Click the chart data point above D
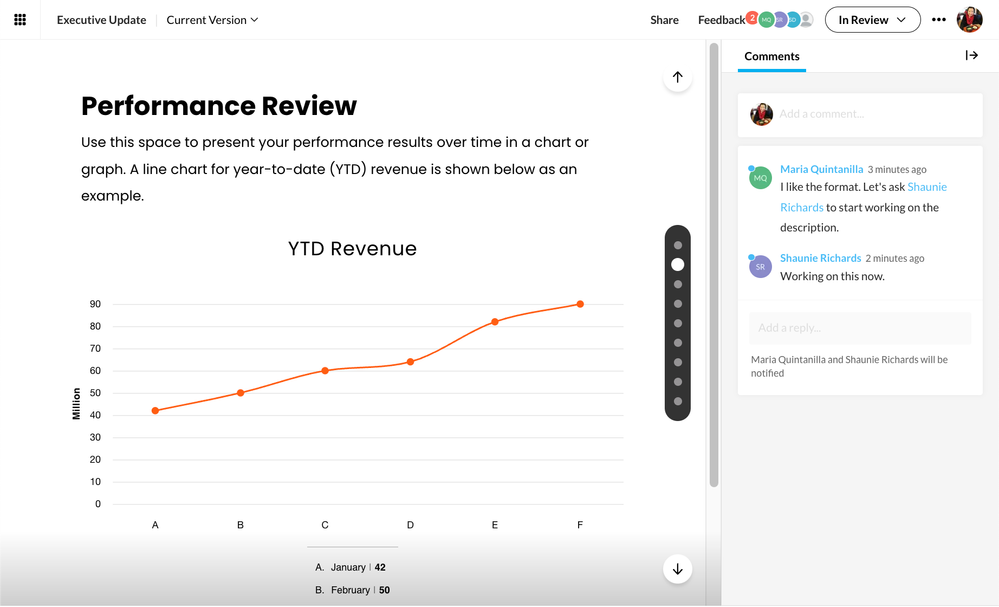The image size is (999, 607). tap(410, 362)
